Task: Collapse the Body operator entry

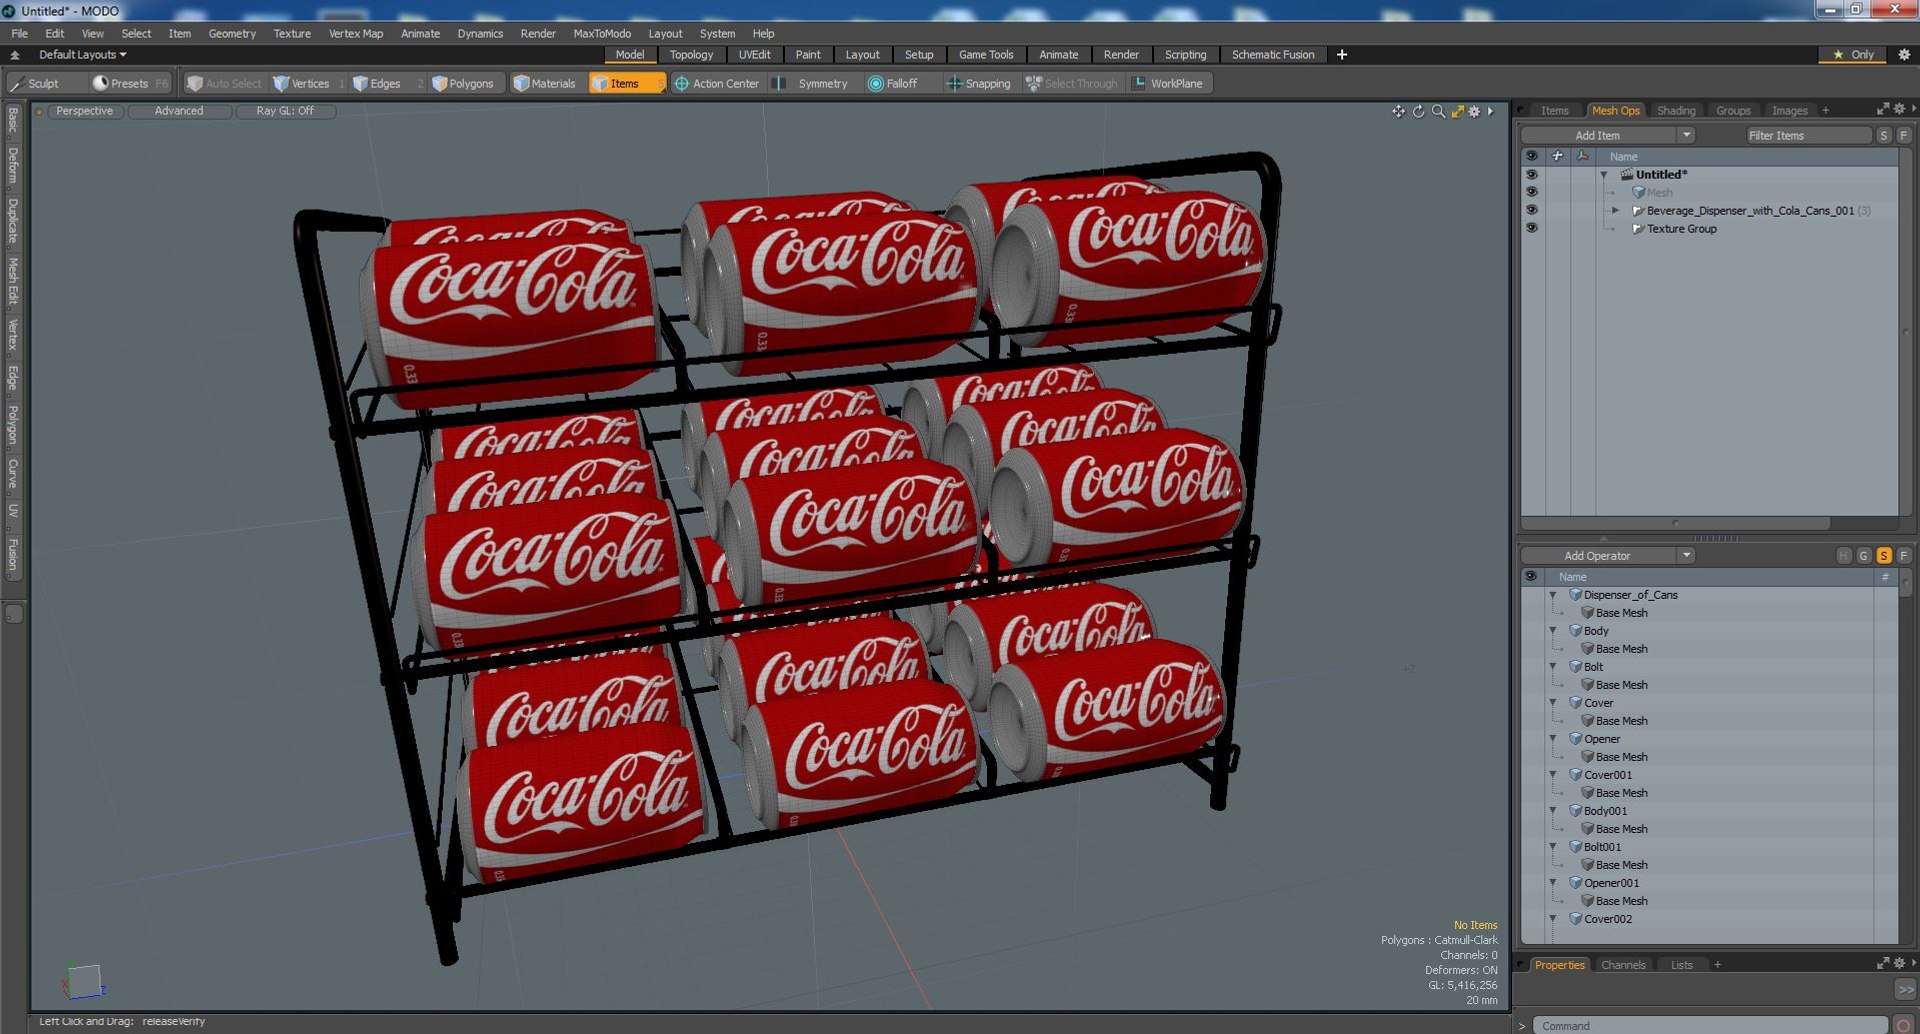Action: coord(1553,631)
